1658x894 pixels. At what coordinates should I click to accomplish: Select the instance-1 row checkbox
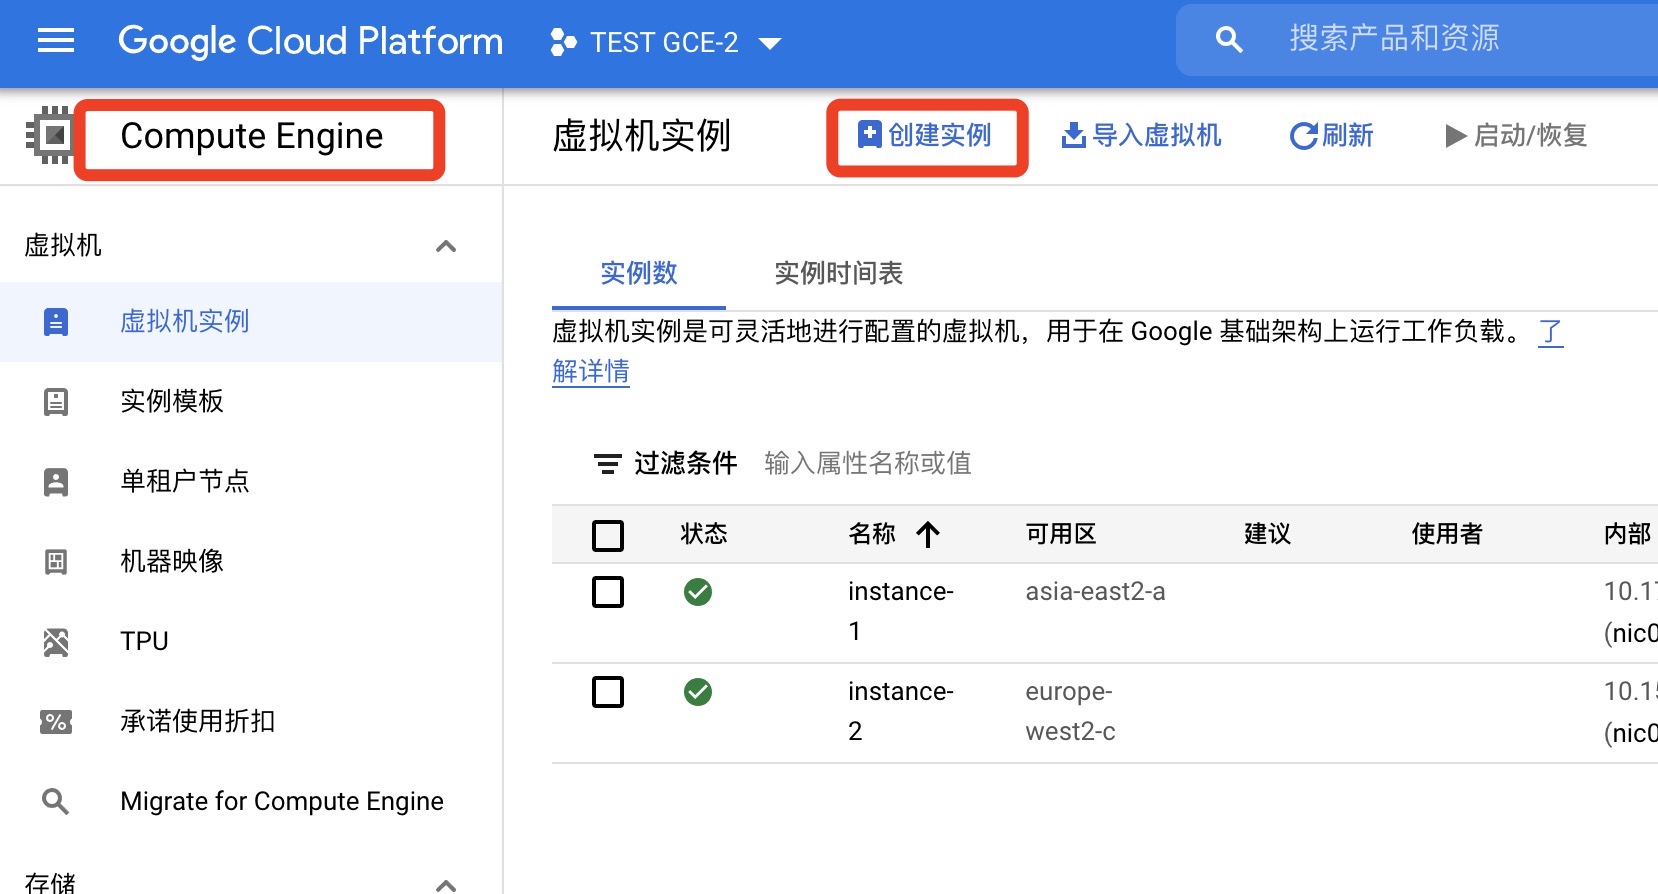pyautogui.click(x=608, y=592)
